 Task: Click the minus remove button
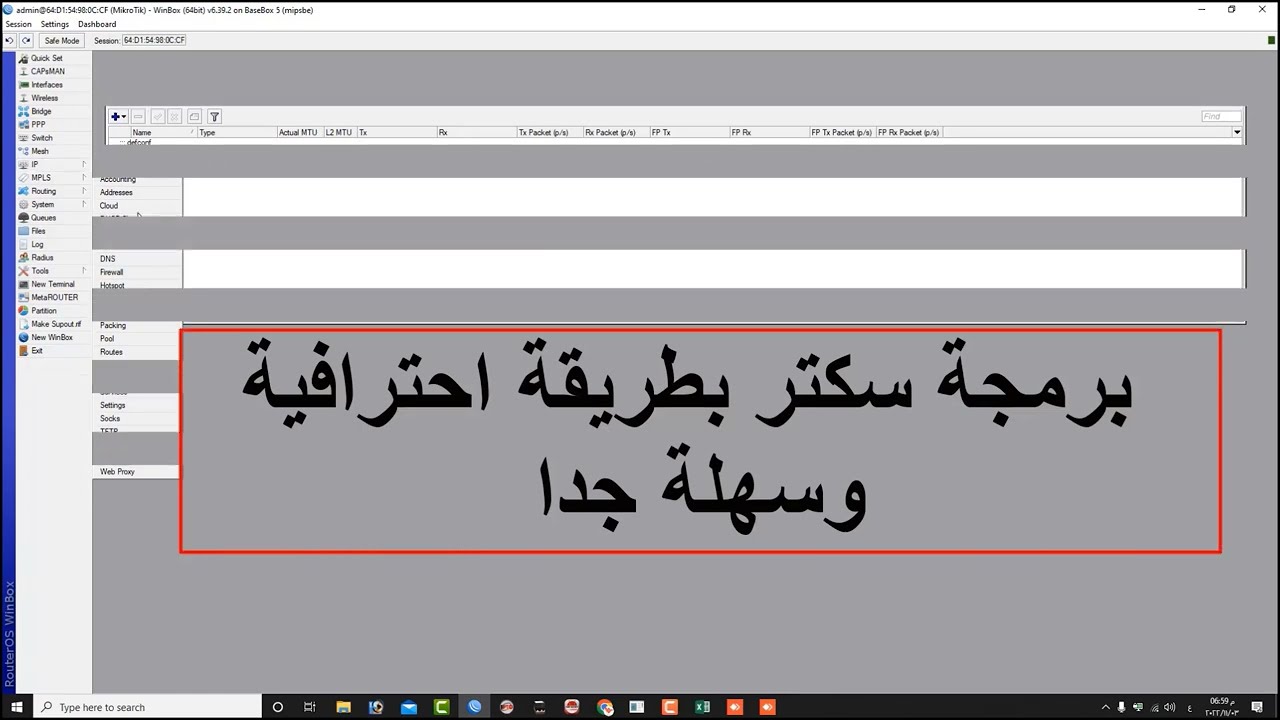[138, 117]
